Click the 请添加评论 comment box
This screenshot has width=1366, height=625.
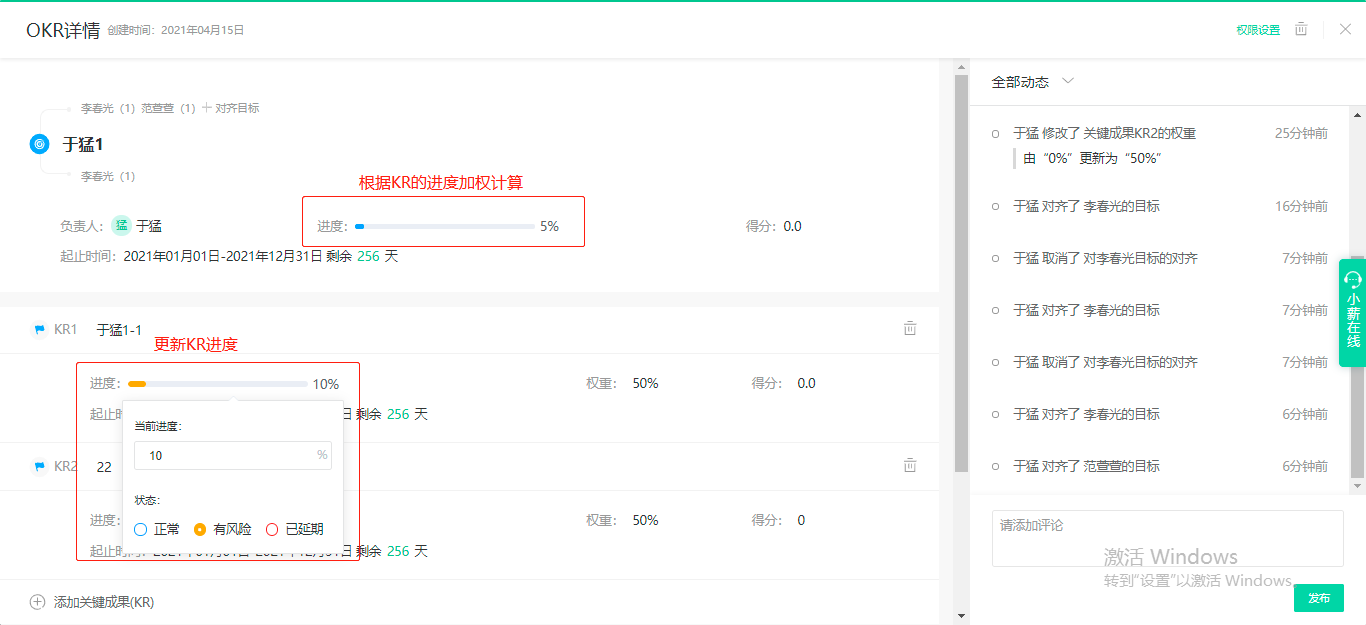point(1168,539)
